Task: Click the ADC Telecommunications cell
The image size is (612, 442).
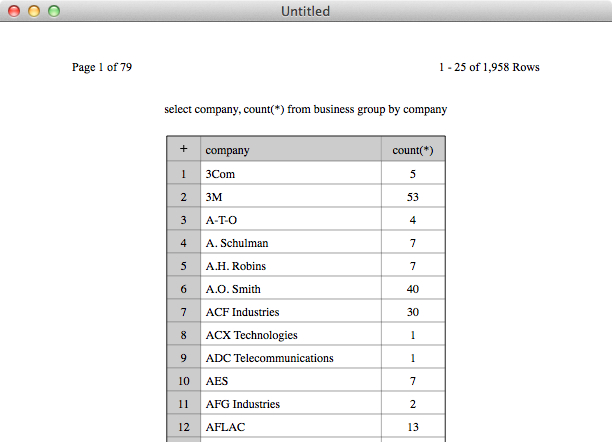Action: [x=290, y=358]
